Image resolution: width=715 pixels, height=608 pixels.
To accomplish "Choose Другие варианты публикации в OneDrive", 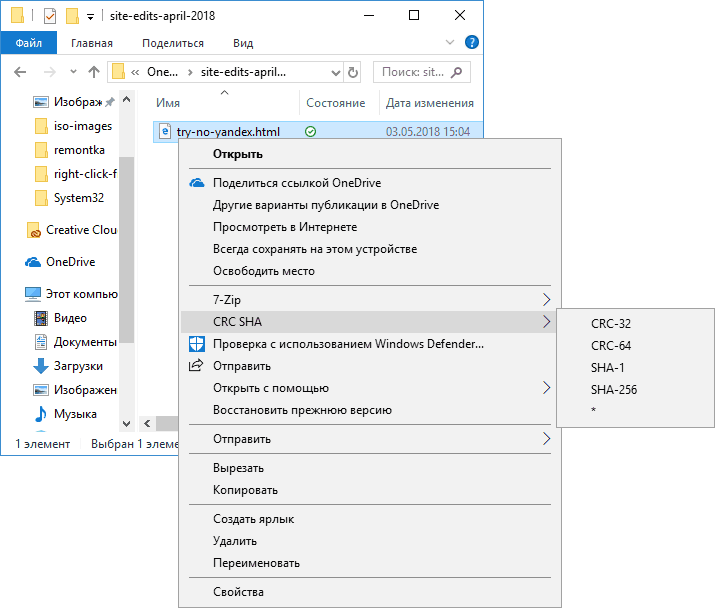I will click(370, 205).
